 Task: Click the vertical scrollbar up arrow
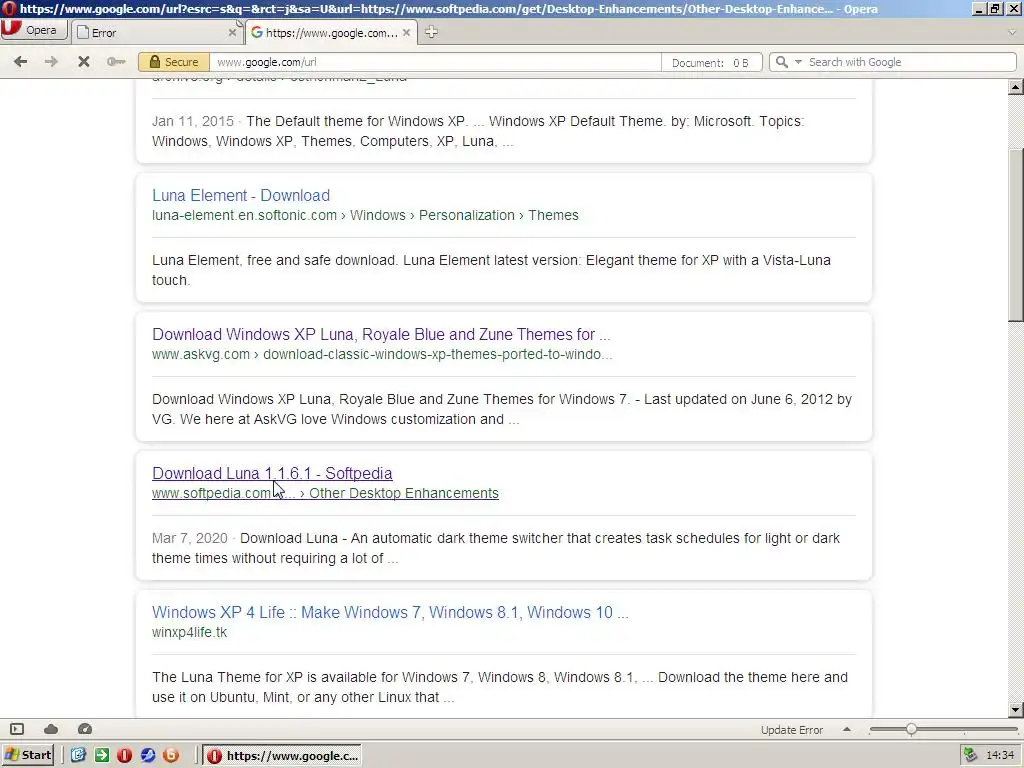(x=1016, y=87)
